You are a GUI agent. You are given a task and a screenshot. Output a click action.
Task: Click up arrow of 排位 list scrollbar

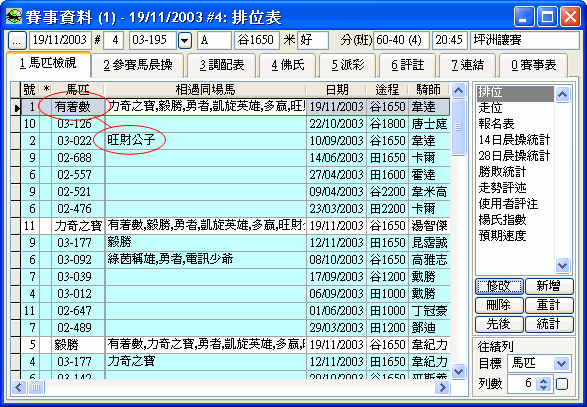click(x=562, y=94)
